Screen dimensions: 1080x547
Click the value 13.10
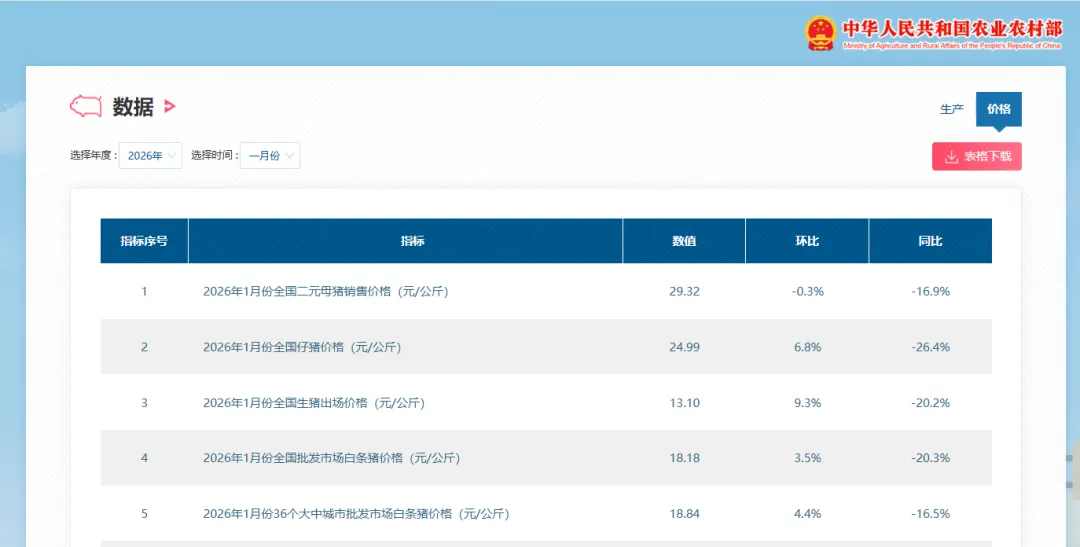684,403
